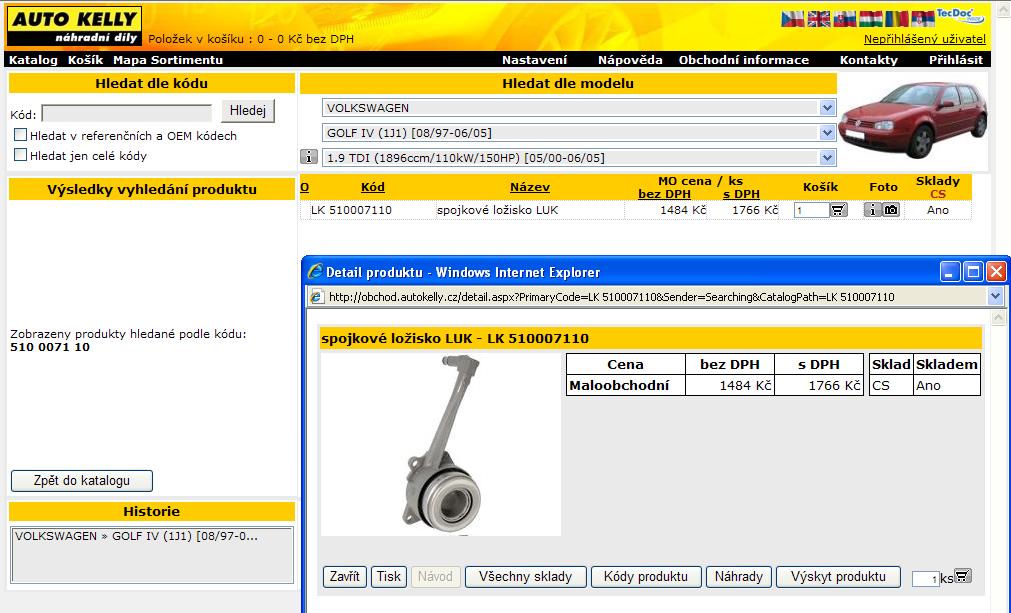Image resolution: width=1011 pixels, height=613 pixels.
Task: Open the camera photo icon for LK 510007110
Action: pyautogui.click(x=890, y=209)
